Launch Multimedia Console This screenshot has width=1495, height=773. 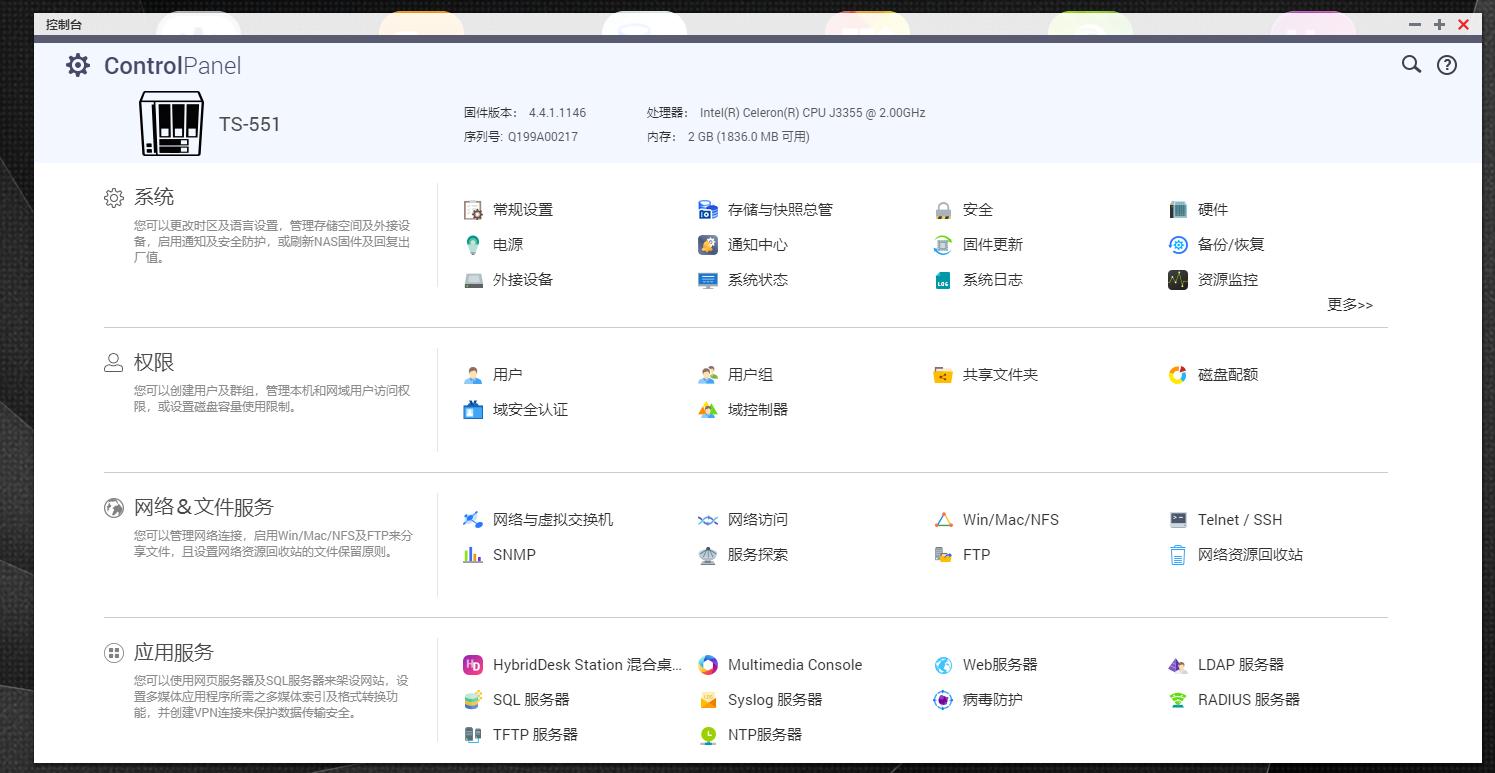tap(795, 664)
